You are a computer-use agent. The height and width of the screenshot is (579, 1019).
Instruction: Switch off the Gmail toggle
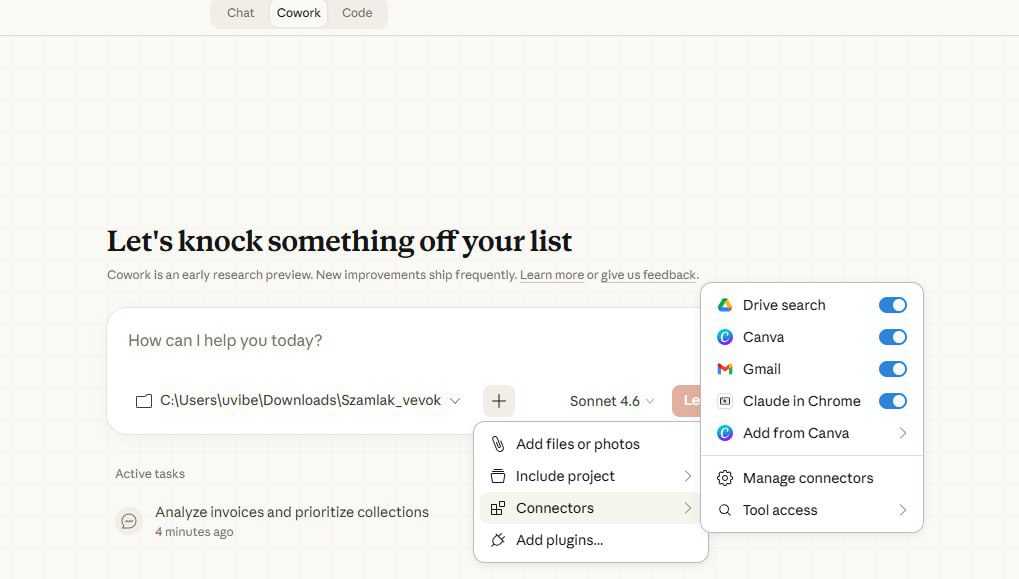pyautogui.click(x=892, y=369)
